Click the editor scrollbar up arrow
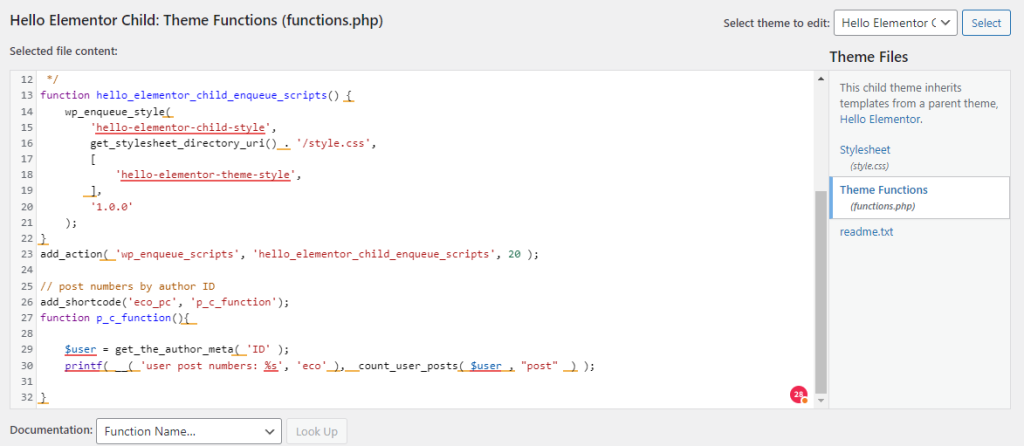 (x=821, y=77)
